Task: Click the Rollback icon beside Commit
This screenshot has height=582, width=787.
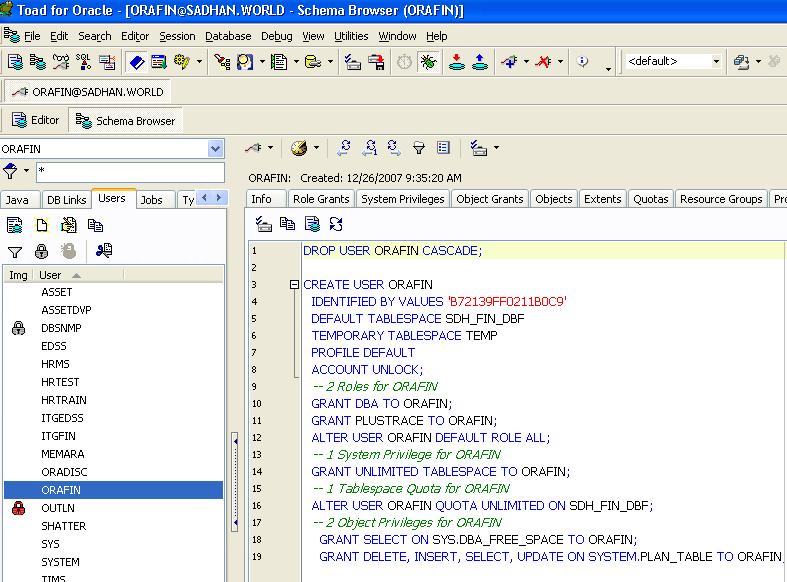Action: pyautogui.click(x=159, y=62)
